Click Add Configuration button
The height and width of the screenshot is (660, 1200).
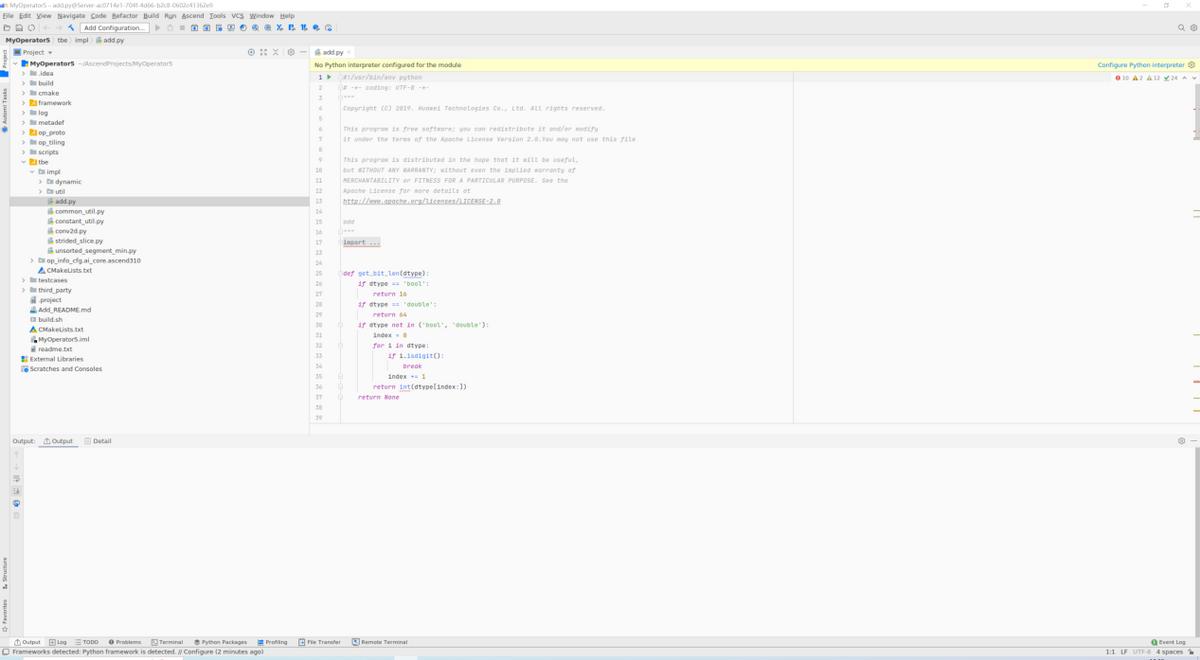pos(114,28)
